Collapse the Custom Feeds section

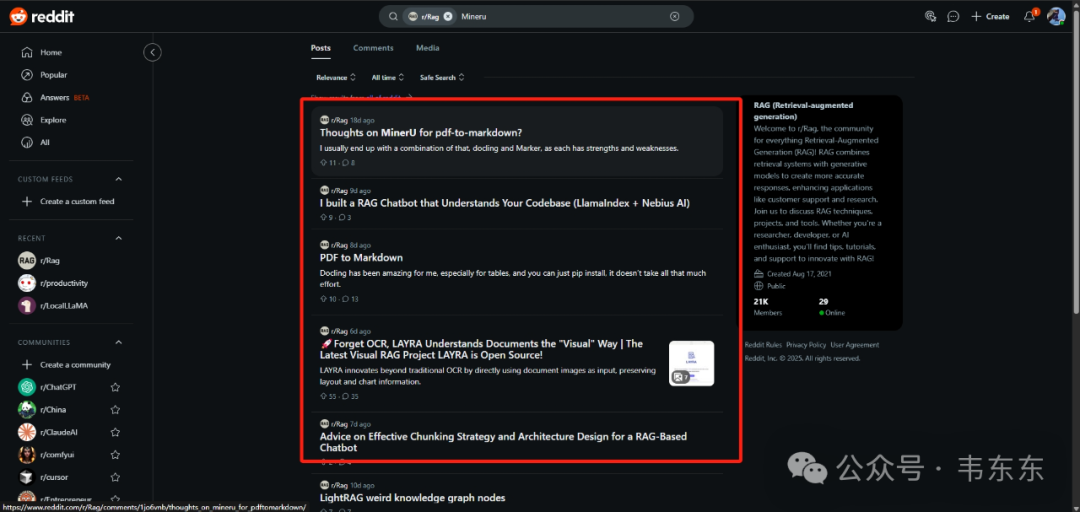point(118,179)
